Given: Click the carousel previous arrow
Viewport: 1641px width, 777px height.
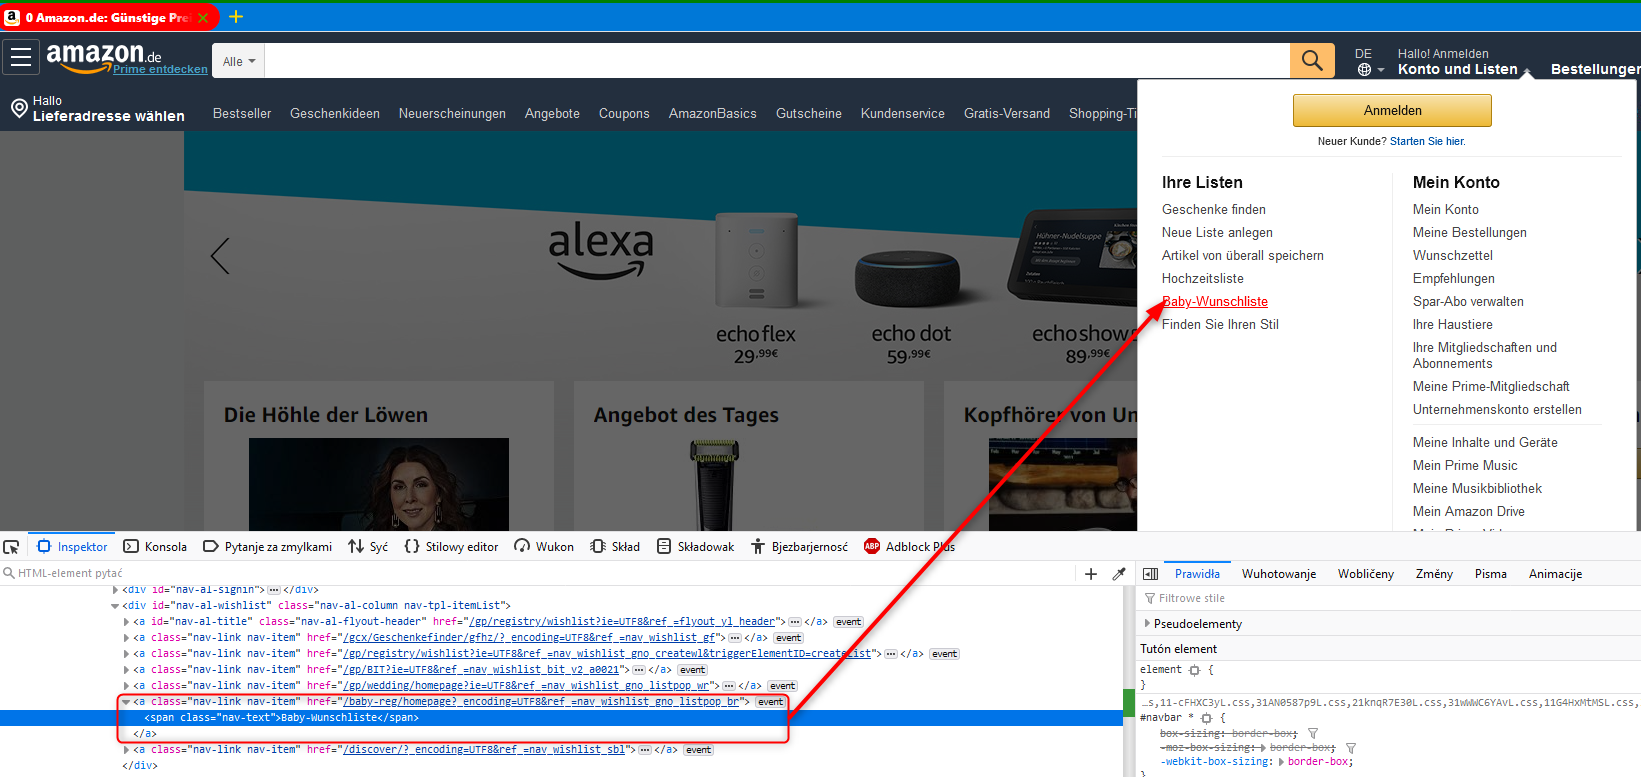Looking at the screenshot, I should coord(221,256).
